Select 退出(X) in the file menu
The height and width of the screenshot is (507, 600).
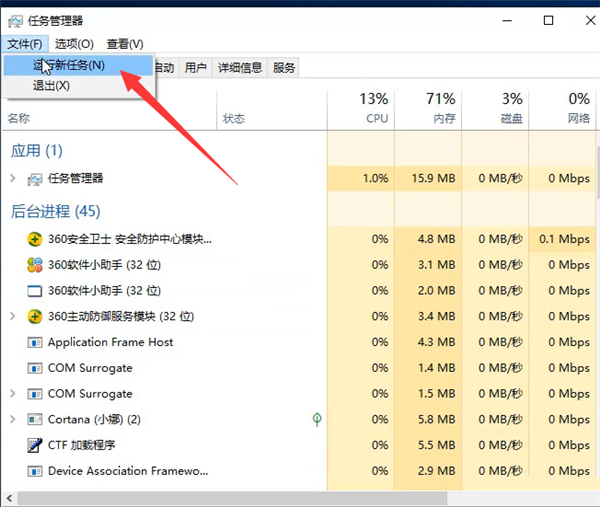click(51, 86)
